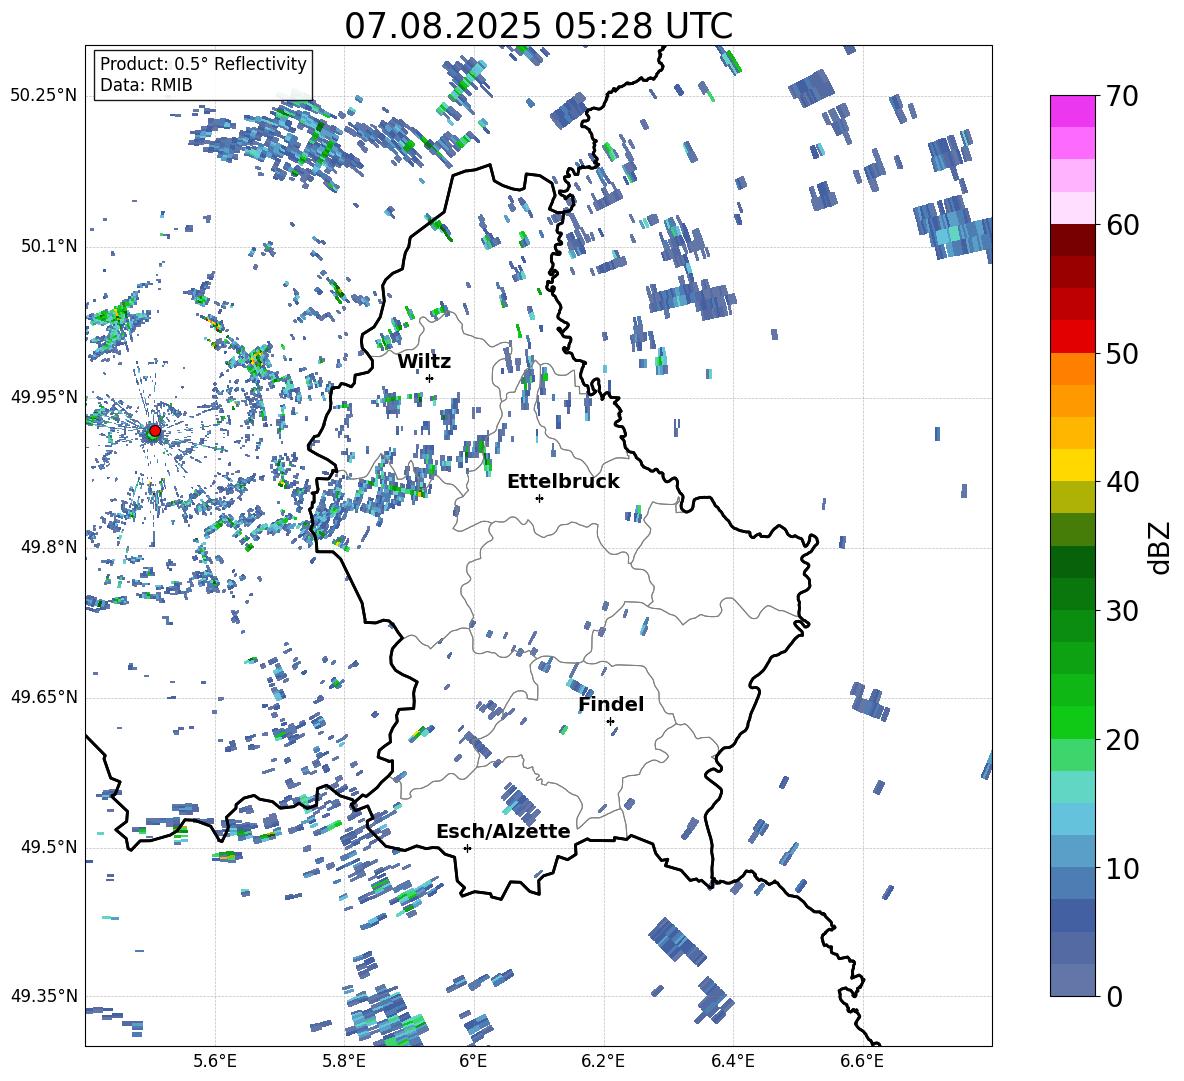Click the 'Data: RMIB' label

click(x=146, y=85)
